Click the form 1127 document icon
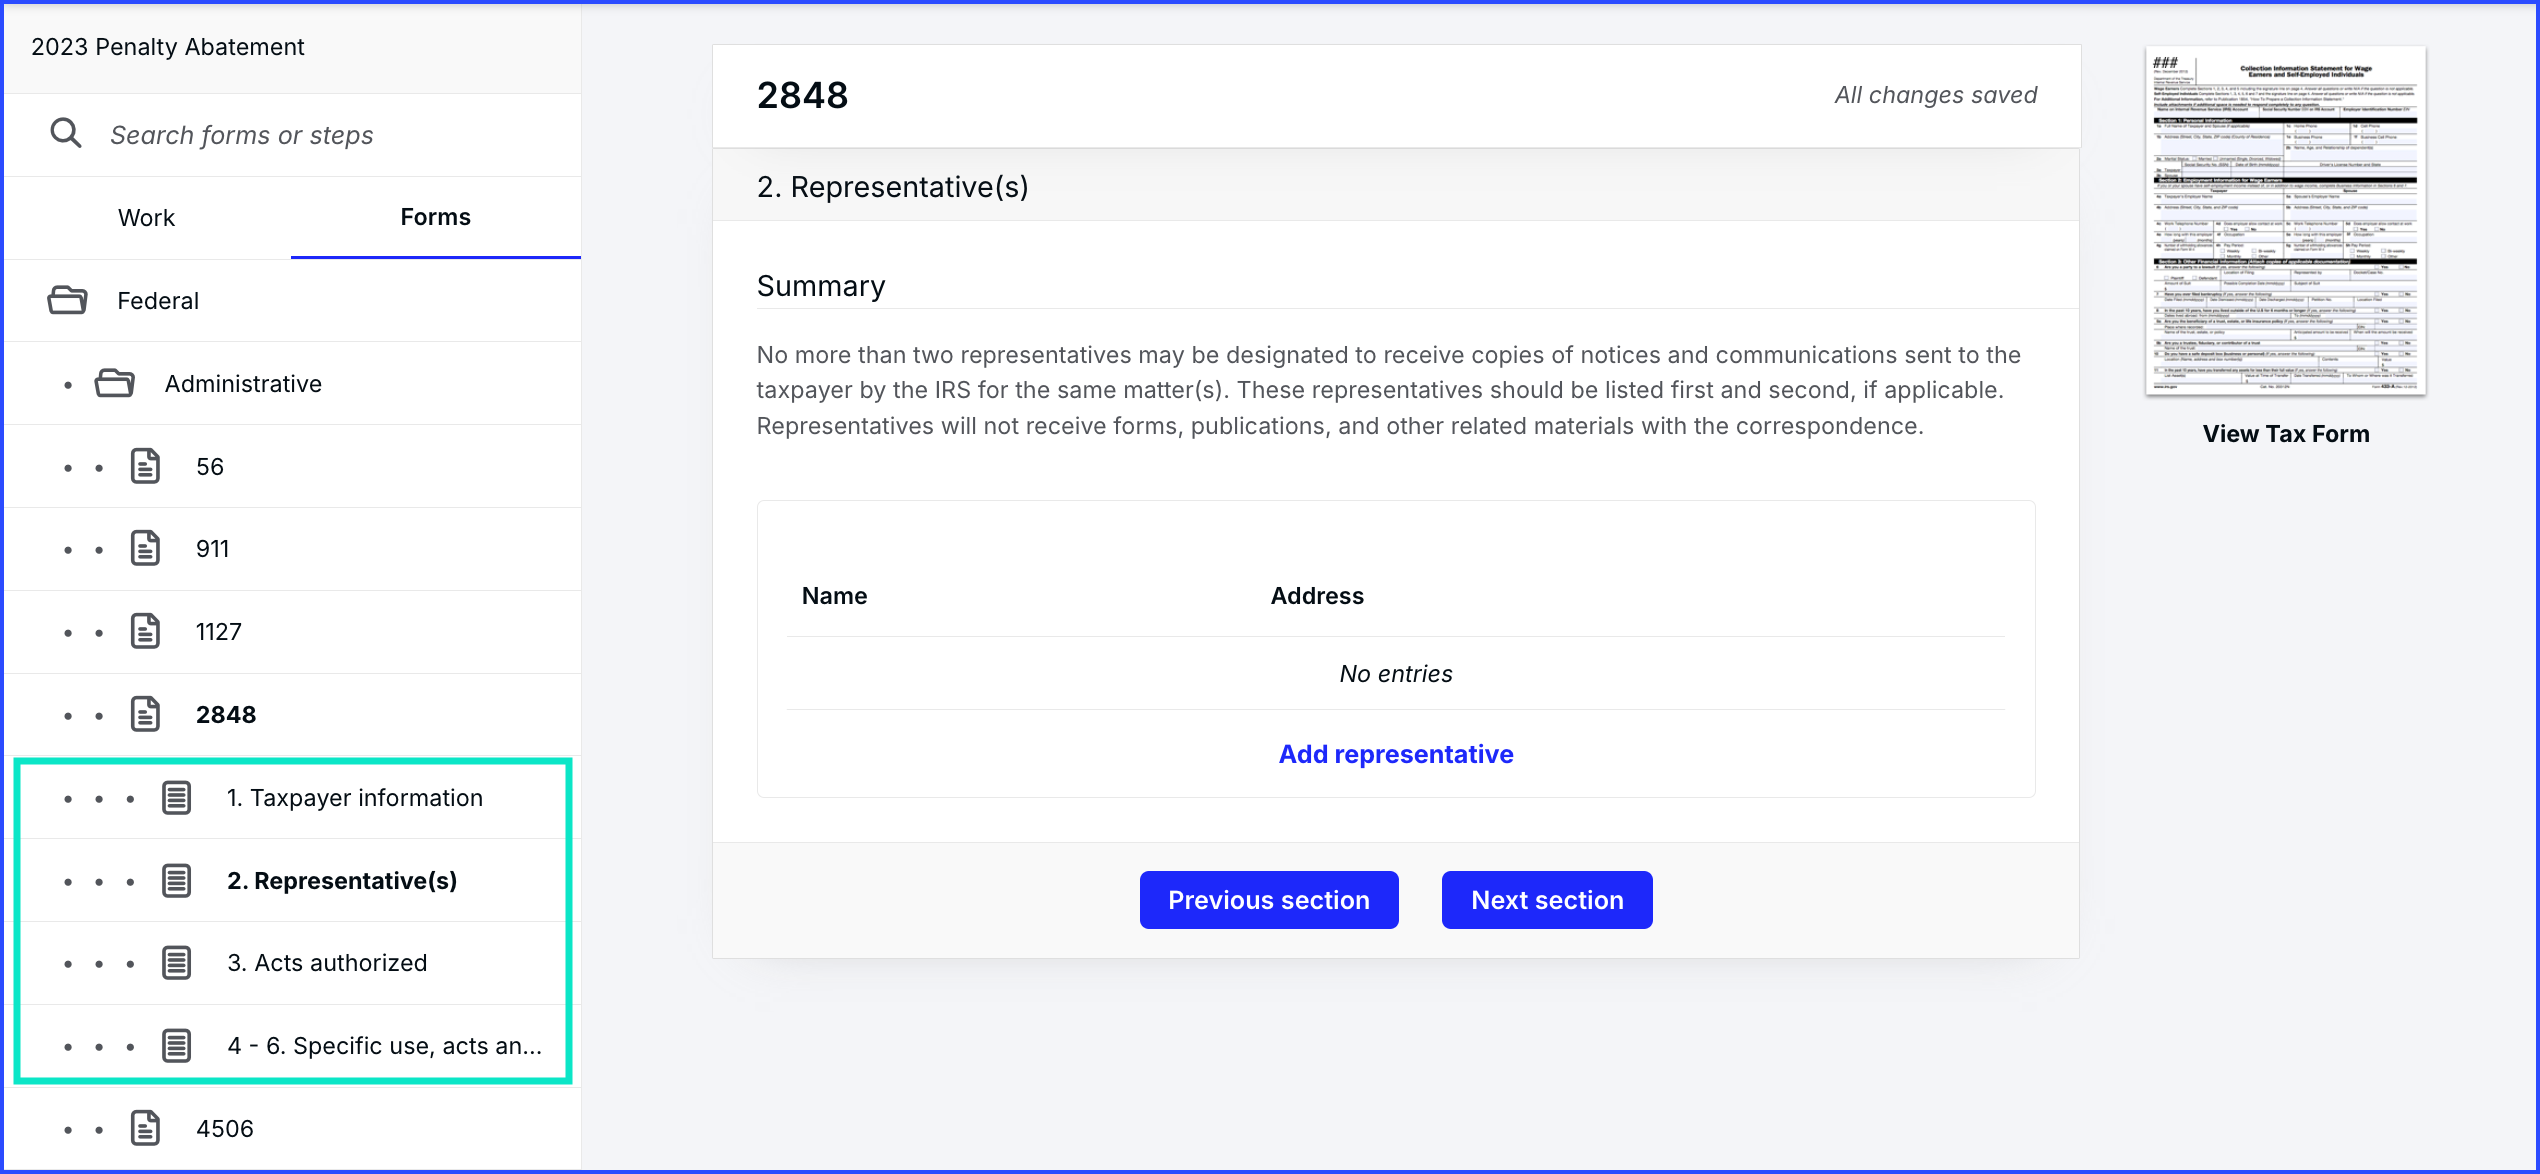Viewport: 2540px width, 1174px height. click(145, 631)
